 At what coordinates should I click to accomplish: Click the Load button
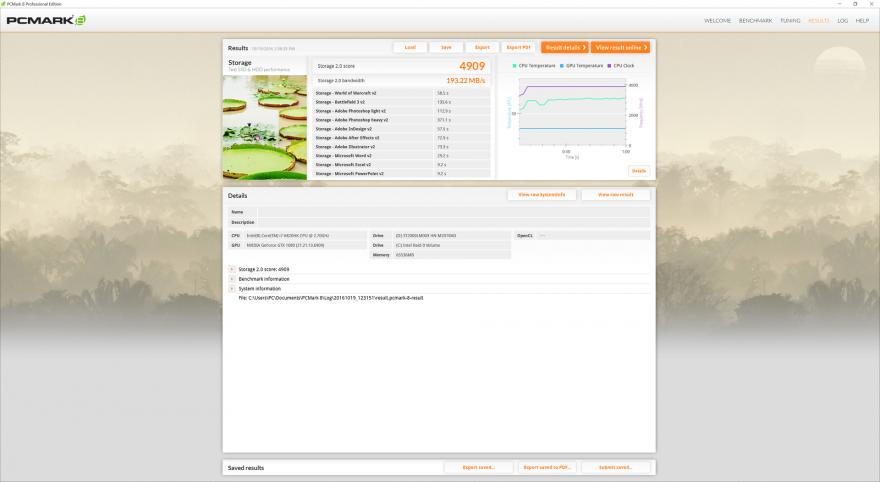[410, 47]
